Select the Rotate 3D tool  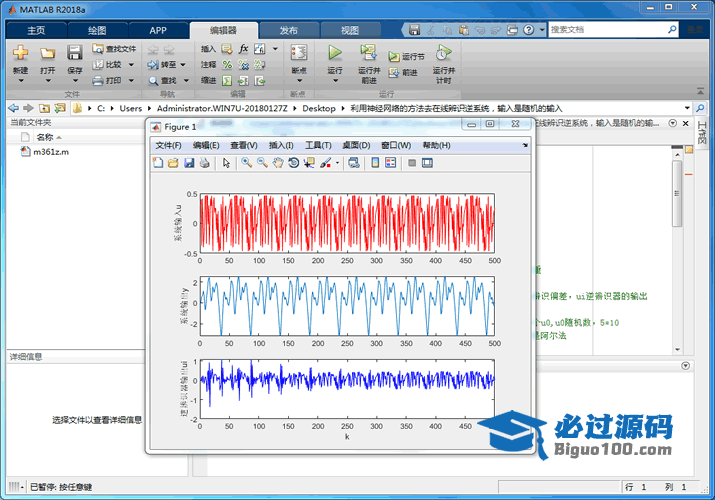coord(294,163)
